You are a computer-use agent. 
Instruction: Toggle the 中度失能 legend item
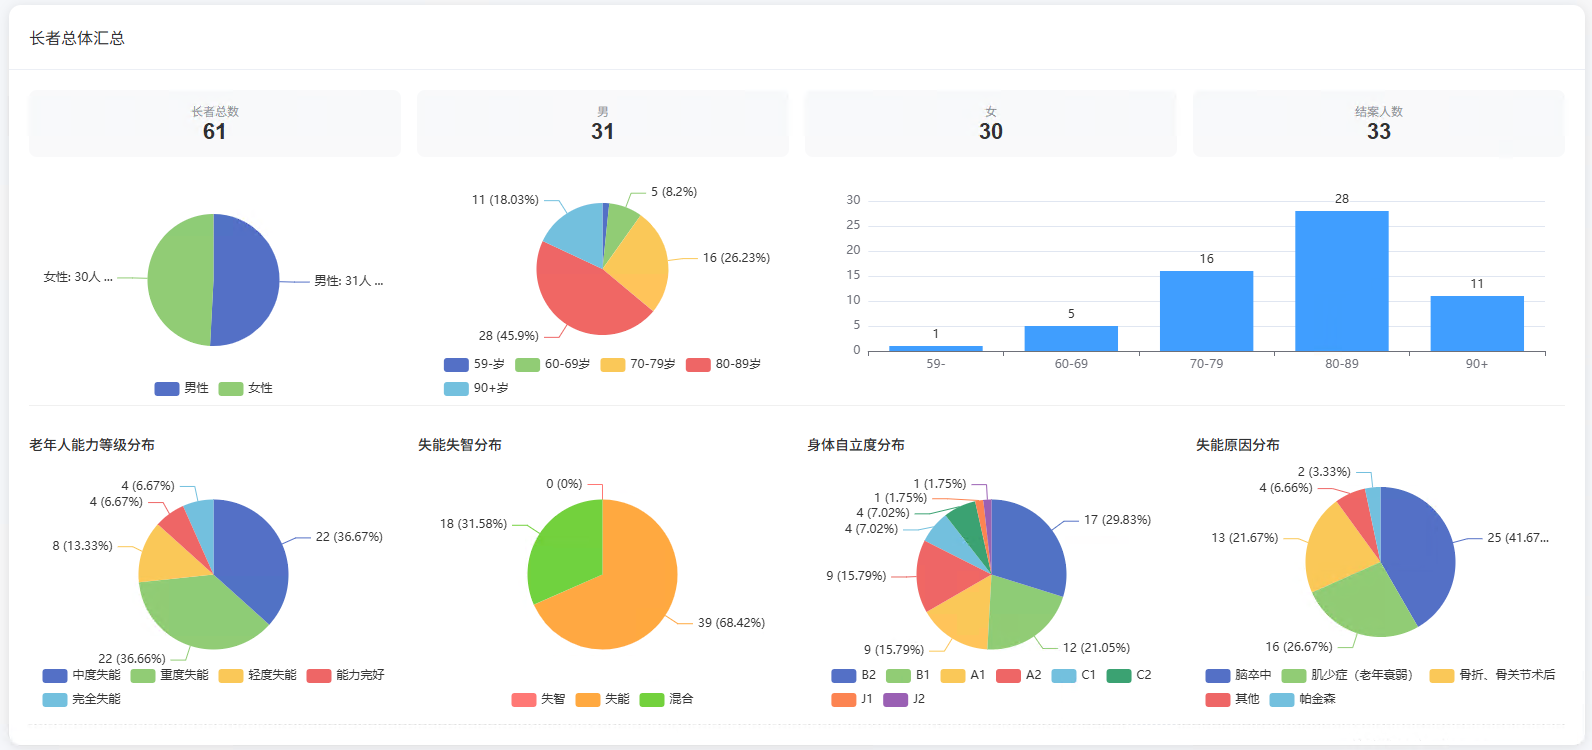pyautogui.click(x=82, y=675)
